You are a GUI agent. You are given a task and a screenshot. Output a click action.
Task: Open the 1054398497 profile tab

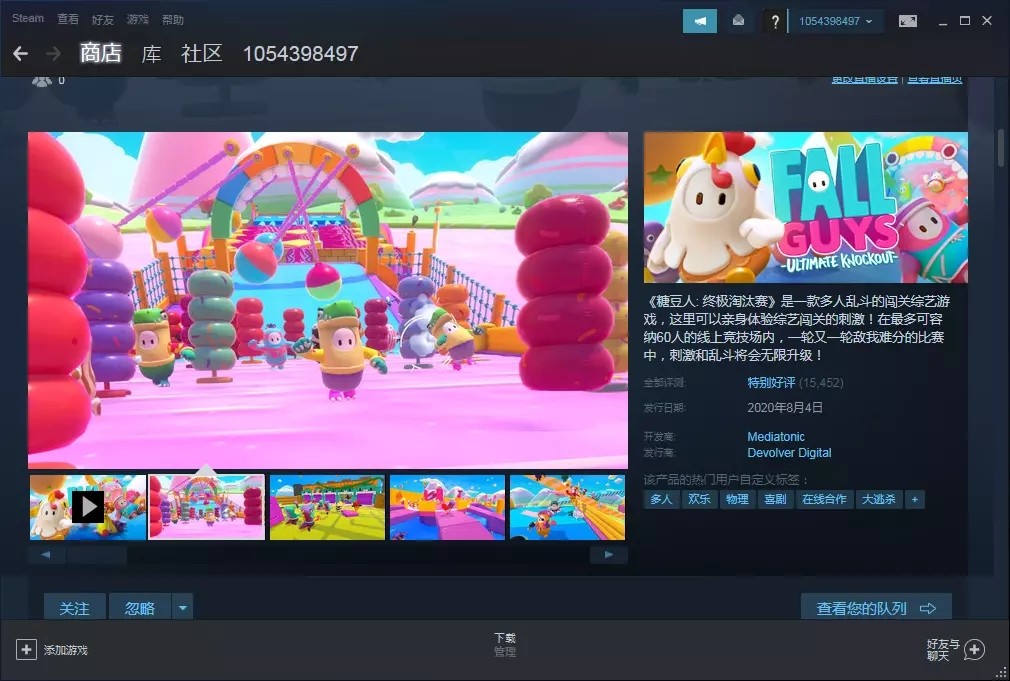[x=300, y=54]
